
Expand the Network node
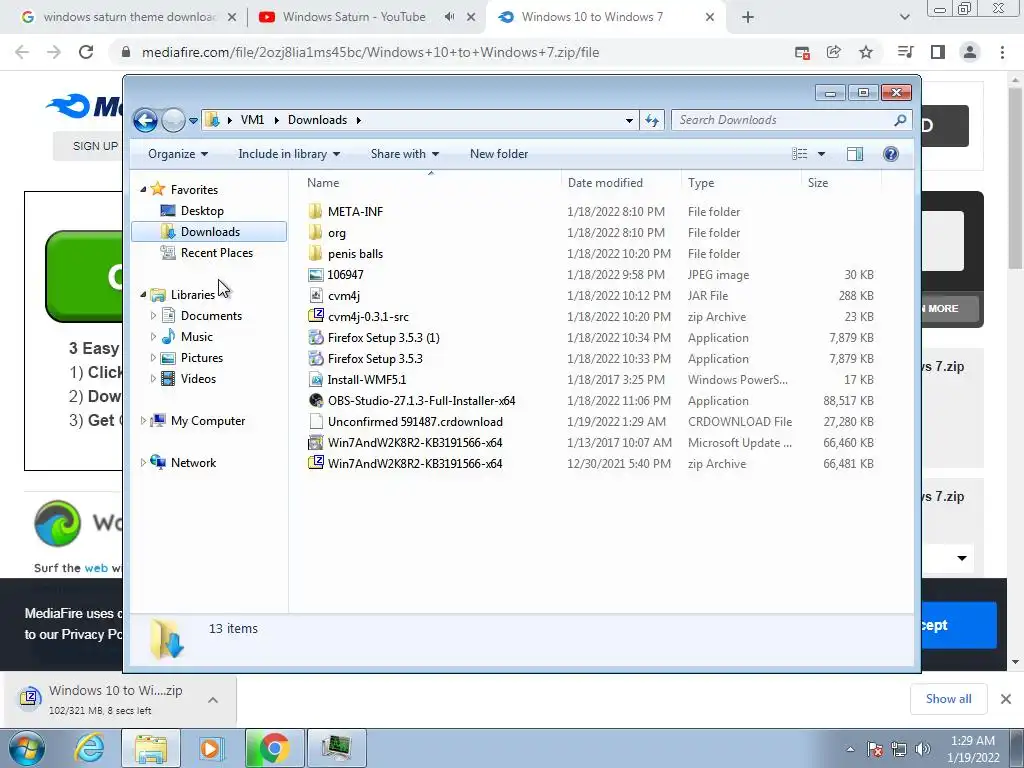(x=143, y=463)
